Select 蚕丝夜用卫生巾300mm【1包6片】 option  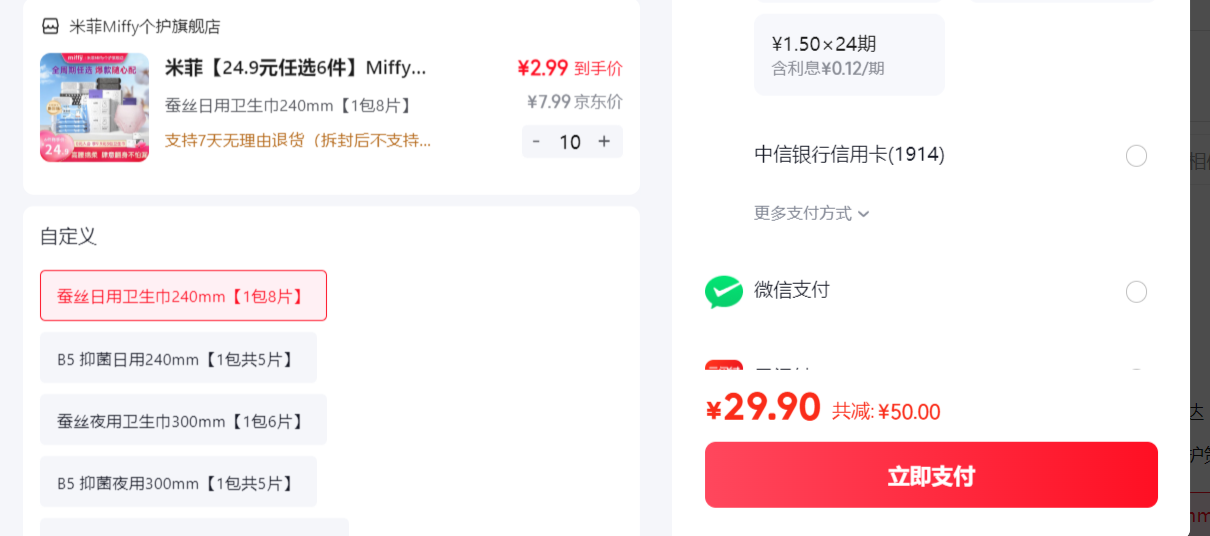[183, 420]
